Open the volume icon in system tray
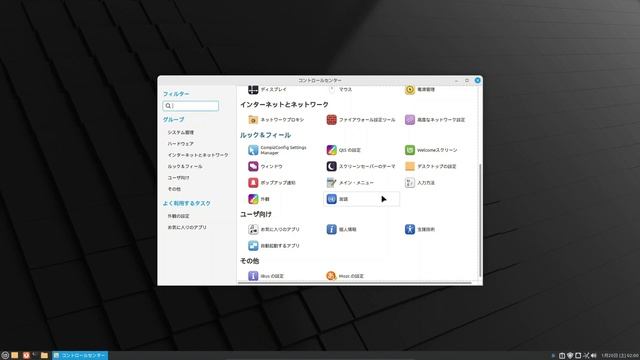The width and height of the screenshot is (640, 360). (594, 356)
